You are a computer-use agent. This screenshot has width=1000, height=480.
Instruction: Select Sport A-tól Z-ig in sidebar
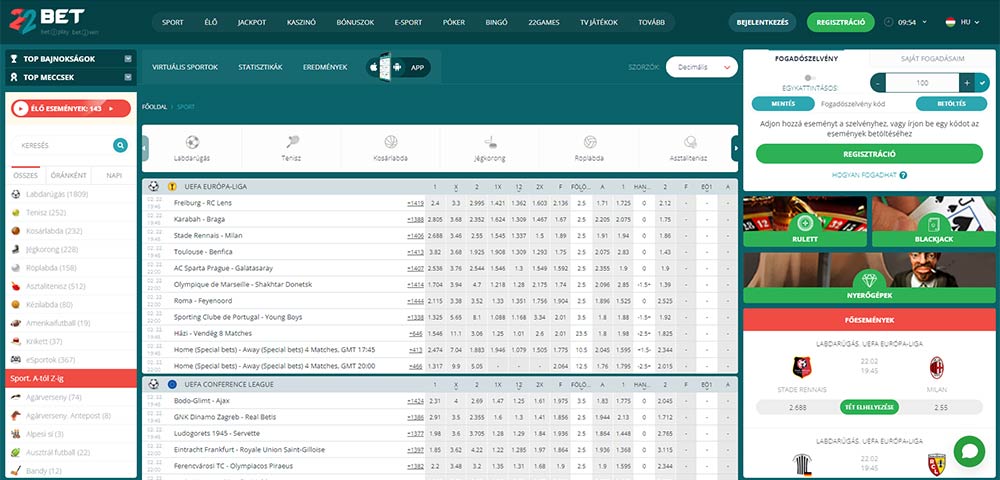tap(71, 379)
